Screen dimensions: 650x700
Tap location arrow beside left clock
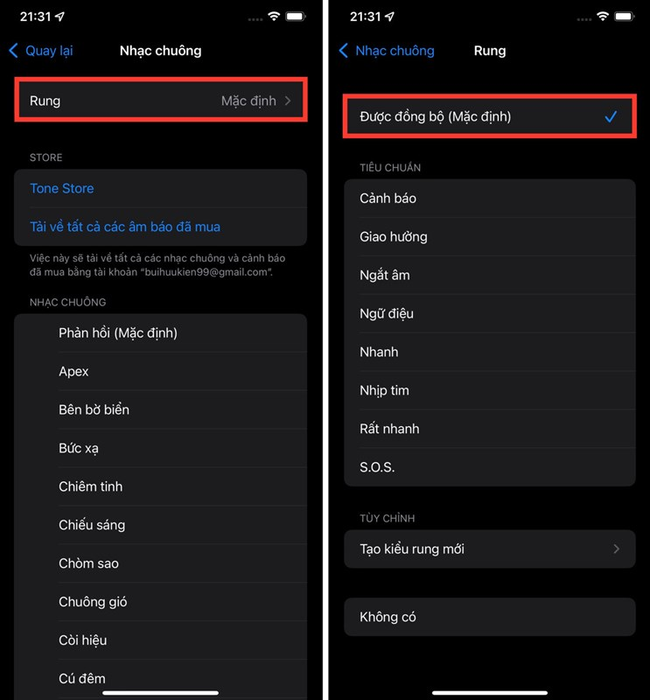60,17
